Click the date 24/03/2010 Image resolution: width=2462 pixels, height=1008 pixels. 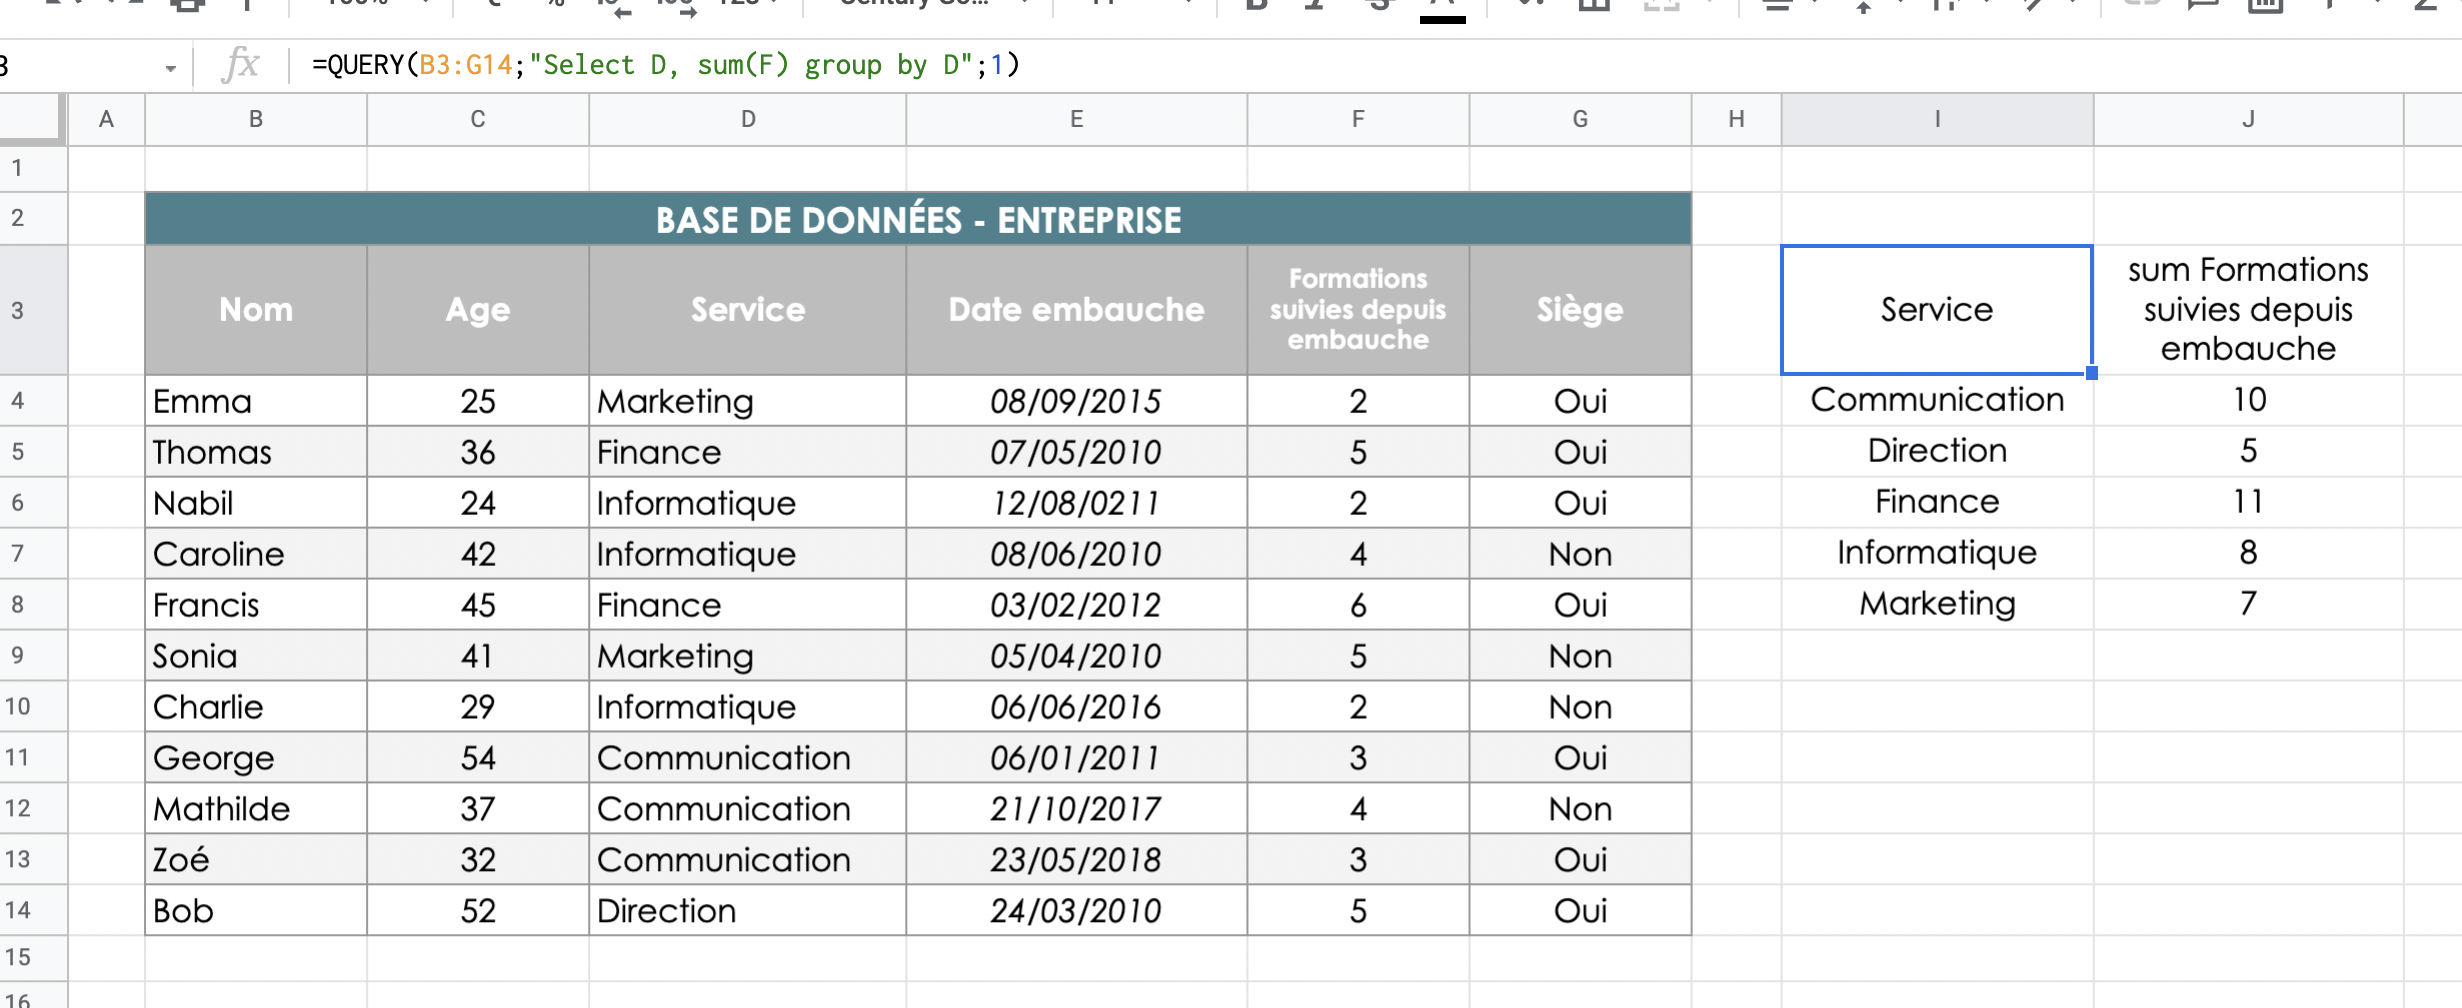point(1077,911)
